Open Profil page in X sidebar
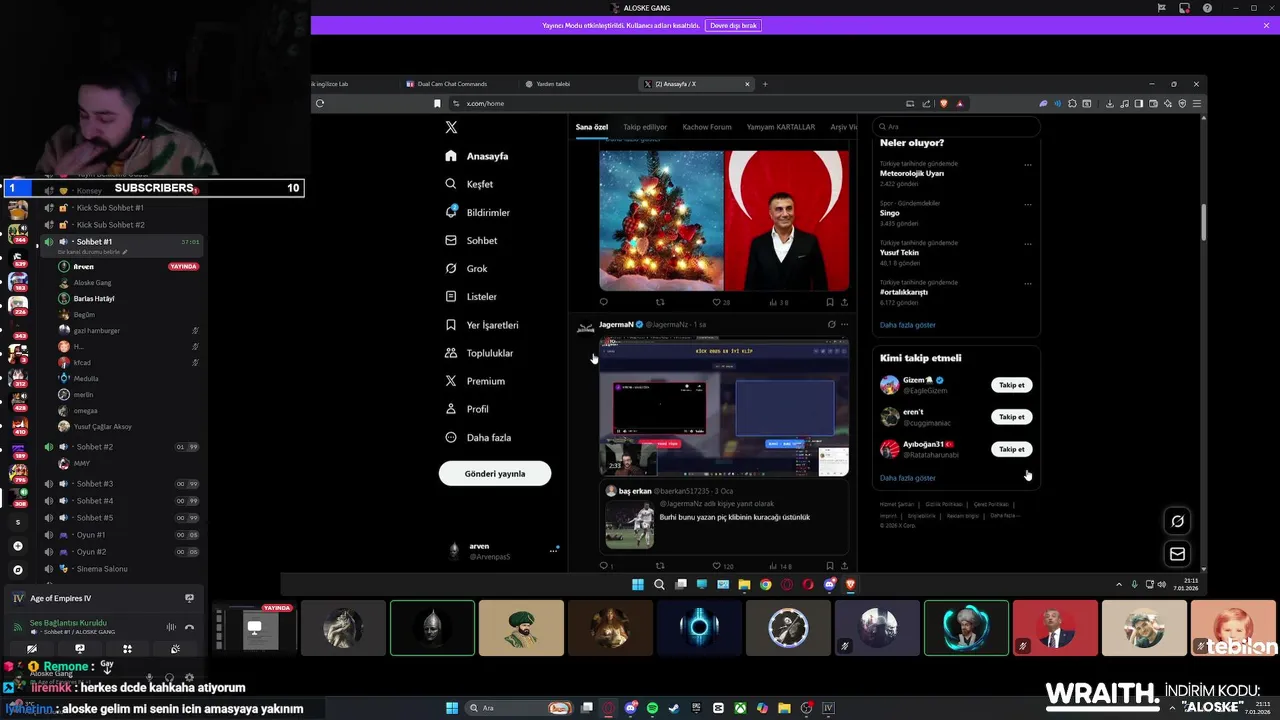Screen dimensions: 1280x720 pos(467,409)
